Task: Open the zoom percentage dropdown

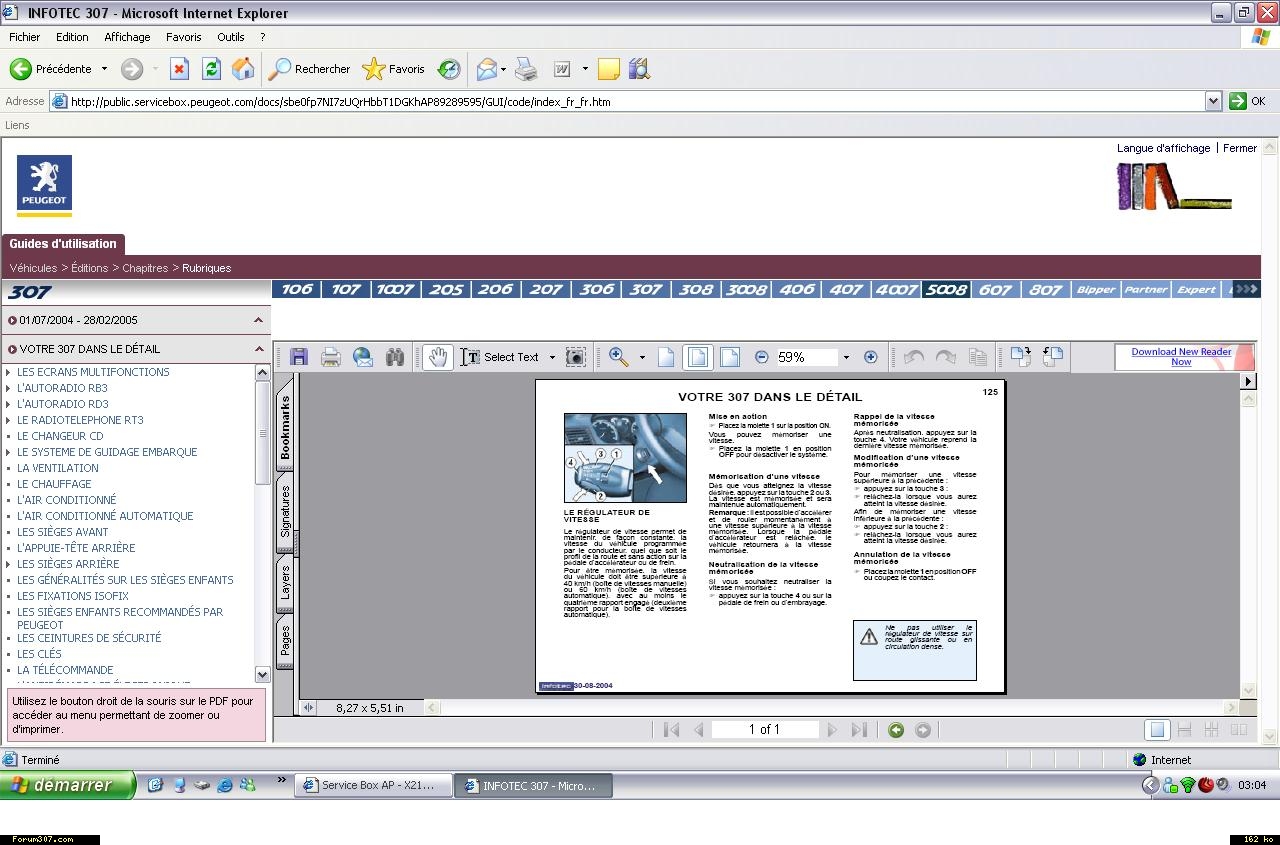Action: [846, 357]
